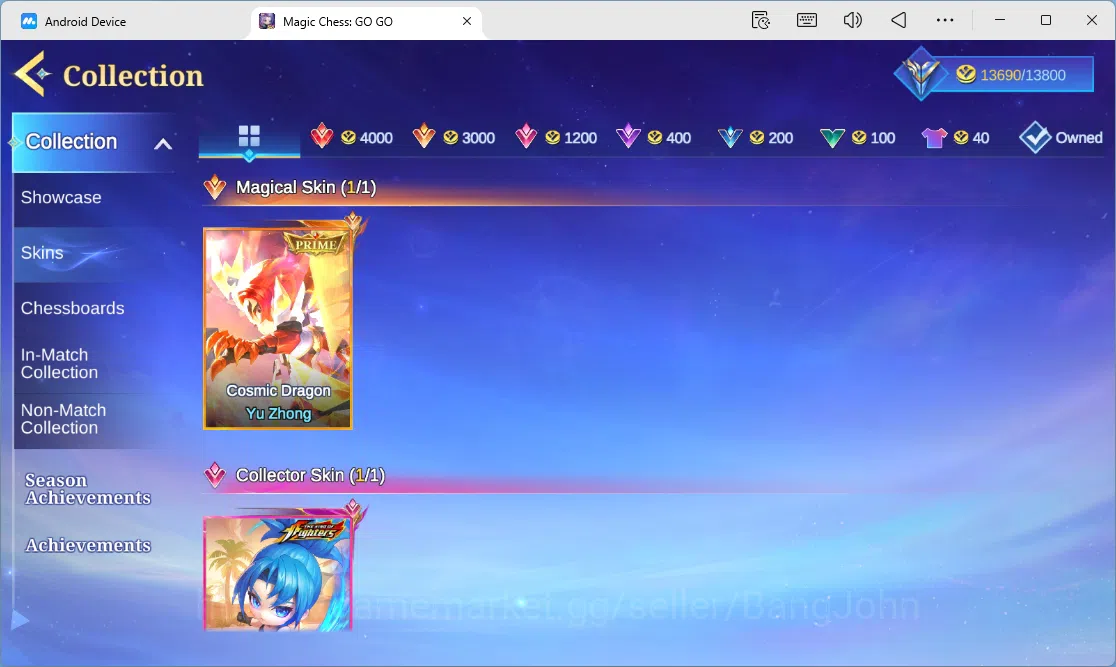Filter by 200 point blue gem tier

(756, 137)
